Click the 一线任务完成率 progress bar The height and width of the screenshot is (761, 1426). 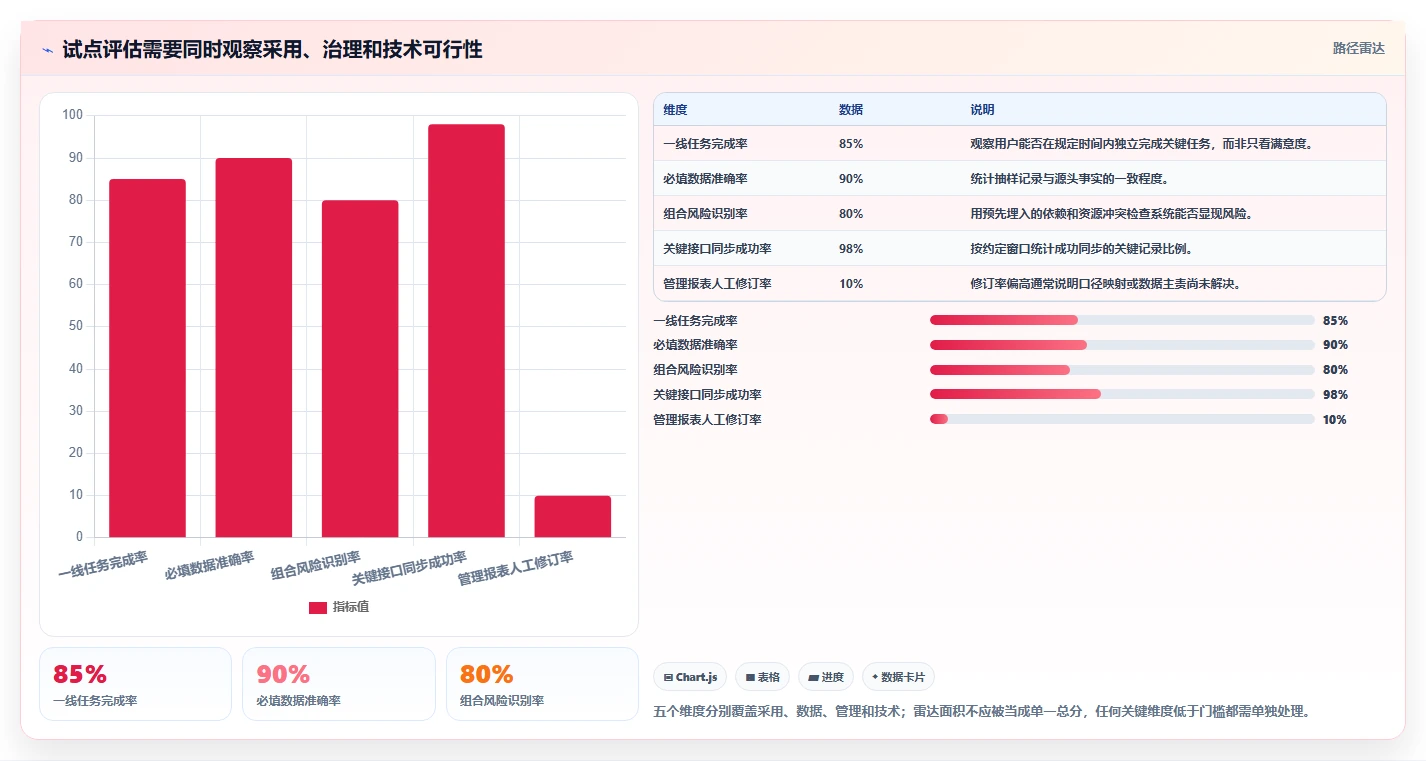[x=1122, y=320]
